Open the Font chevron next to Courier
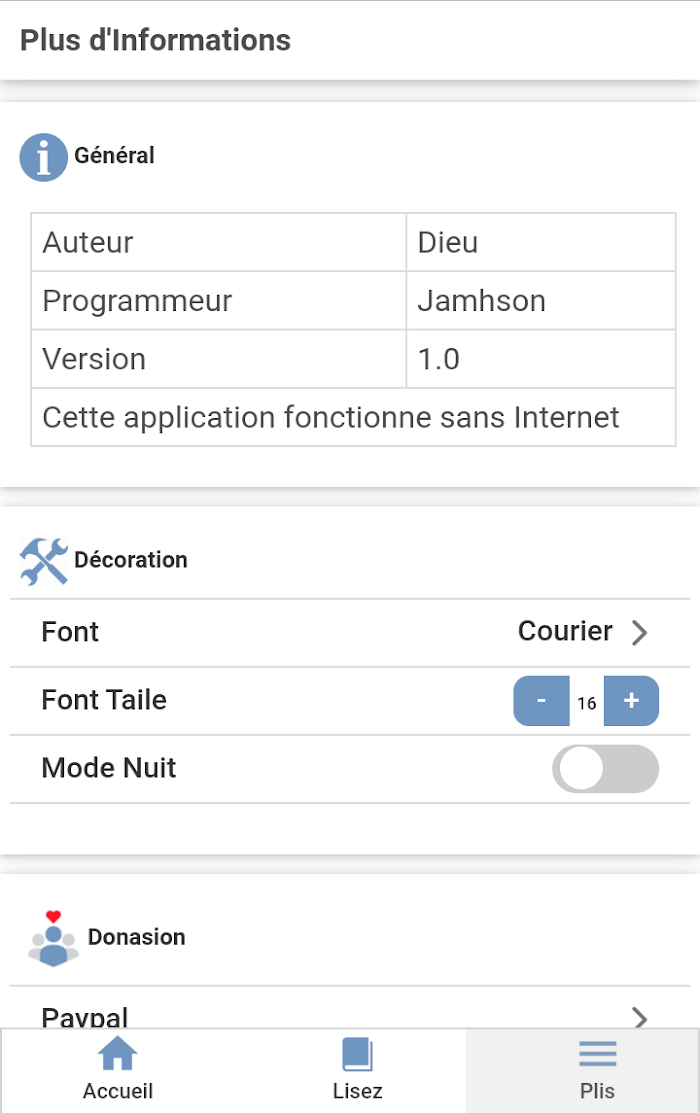 [640, 632]
